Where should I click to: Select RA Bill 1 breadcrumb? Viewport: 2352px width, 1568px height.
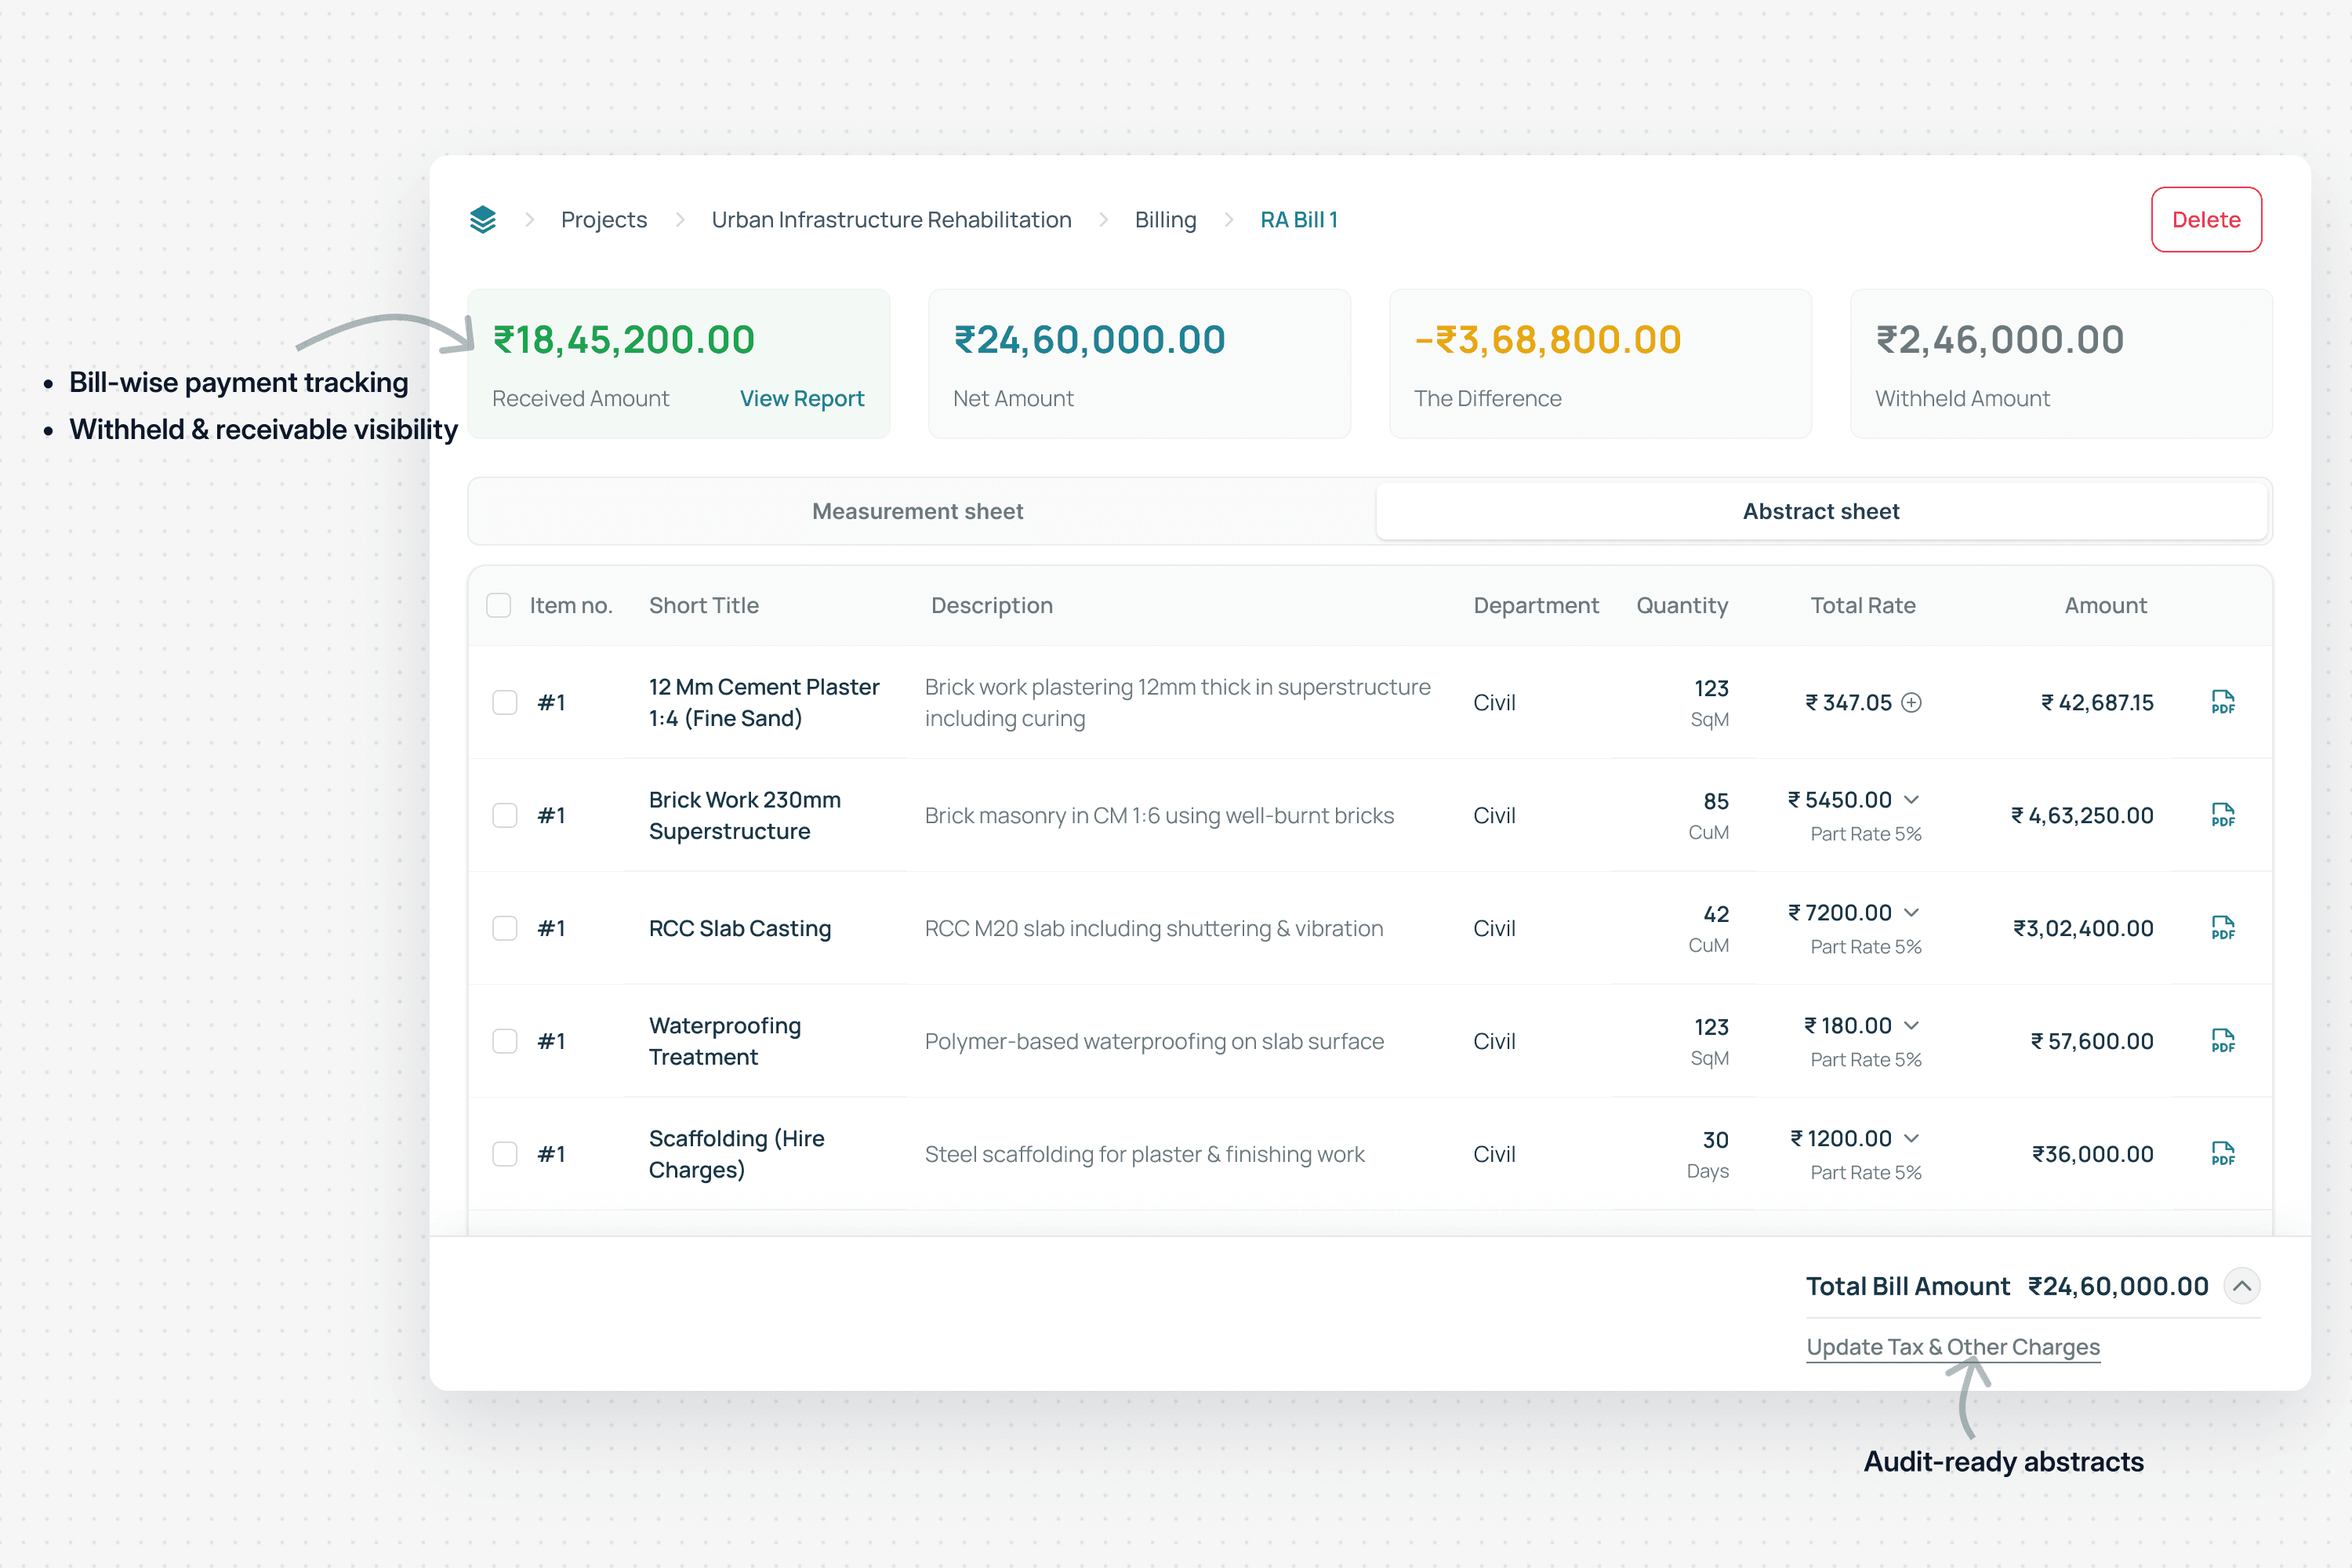1299,219
